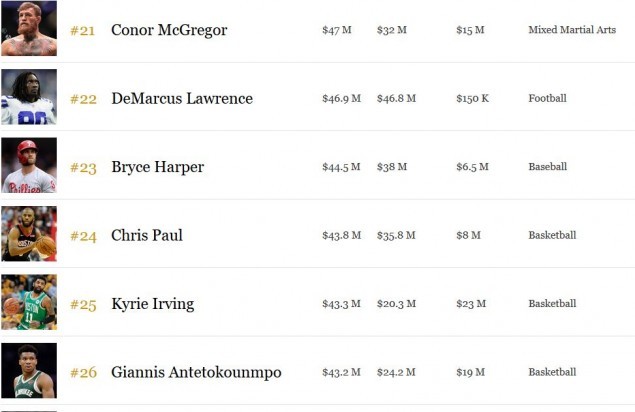635x412 pixels.
Task: Click the #26 rank number
Action: click(83, 373)
